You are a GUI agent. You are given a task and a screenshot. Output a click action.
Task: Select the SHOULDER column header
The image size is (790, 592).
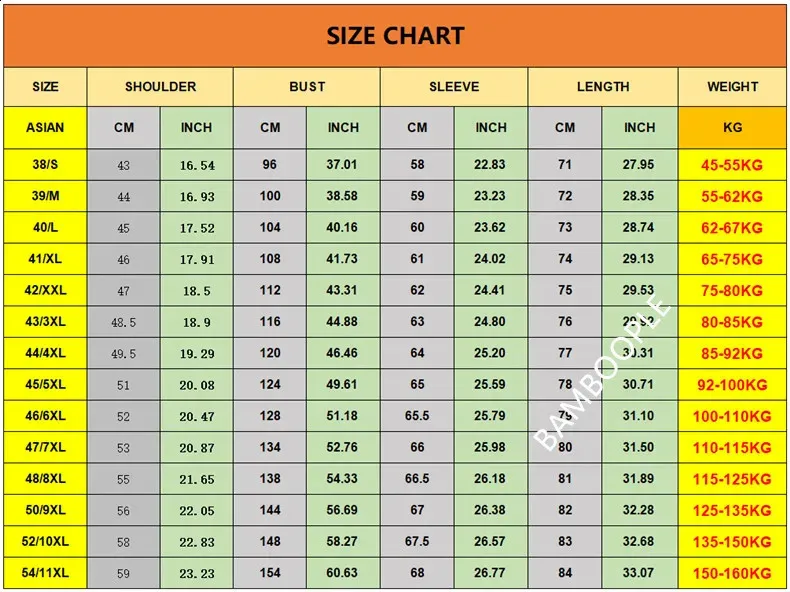[x=160, y=87]
